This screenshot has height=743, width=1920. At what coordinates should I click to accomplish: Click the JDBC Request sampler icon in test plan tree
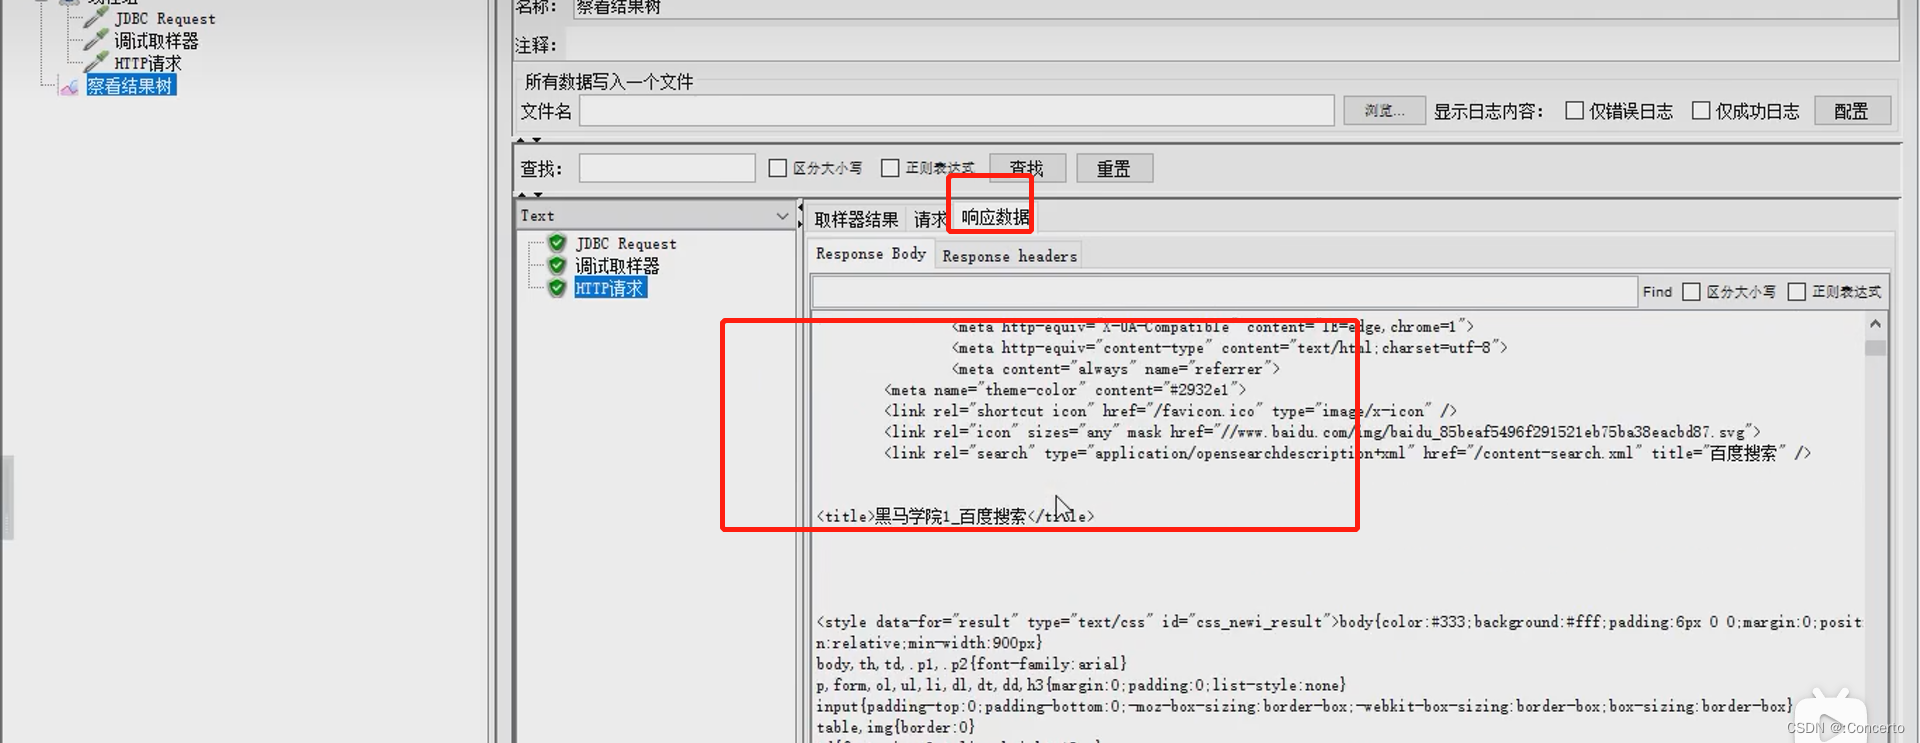coord(96,17)
